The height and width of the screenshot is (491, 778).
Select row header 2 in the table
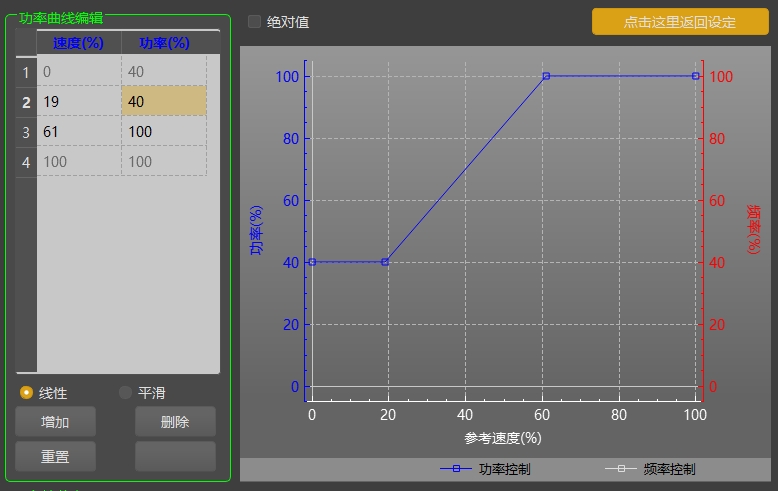[x=26, y=102]
